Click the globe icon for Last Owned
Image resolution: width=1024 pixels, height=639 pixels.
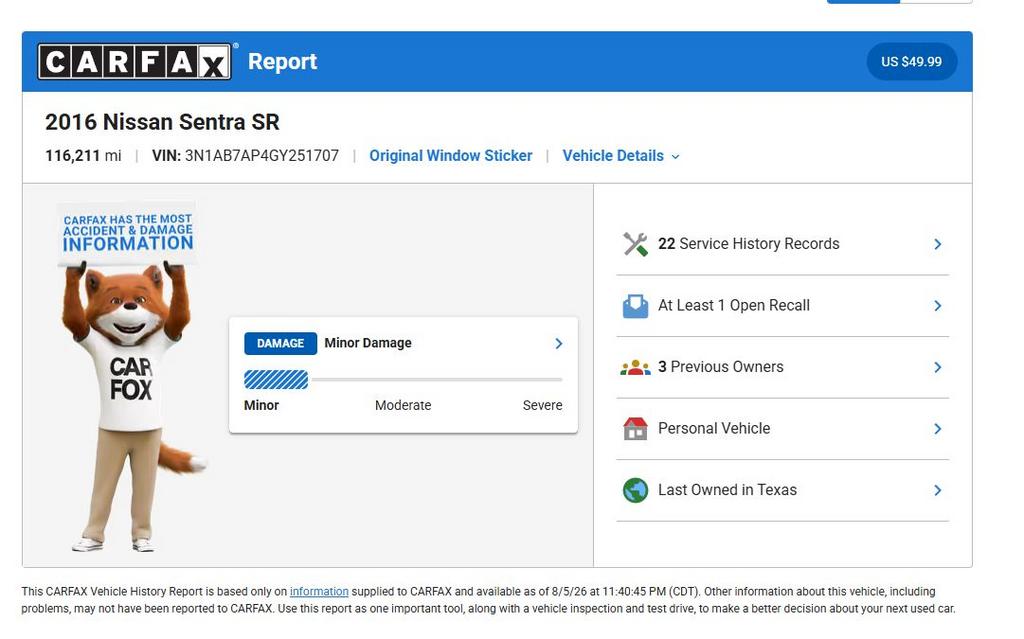(x=635, y=490)
